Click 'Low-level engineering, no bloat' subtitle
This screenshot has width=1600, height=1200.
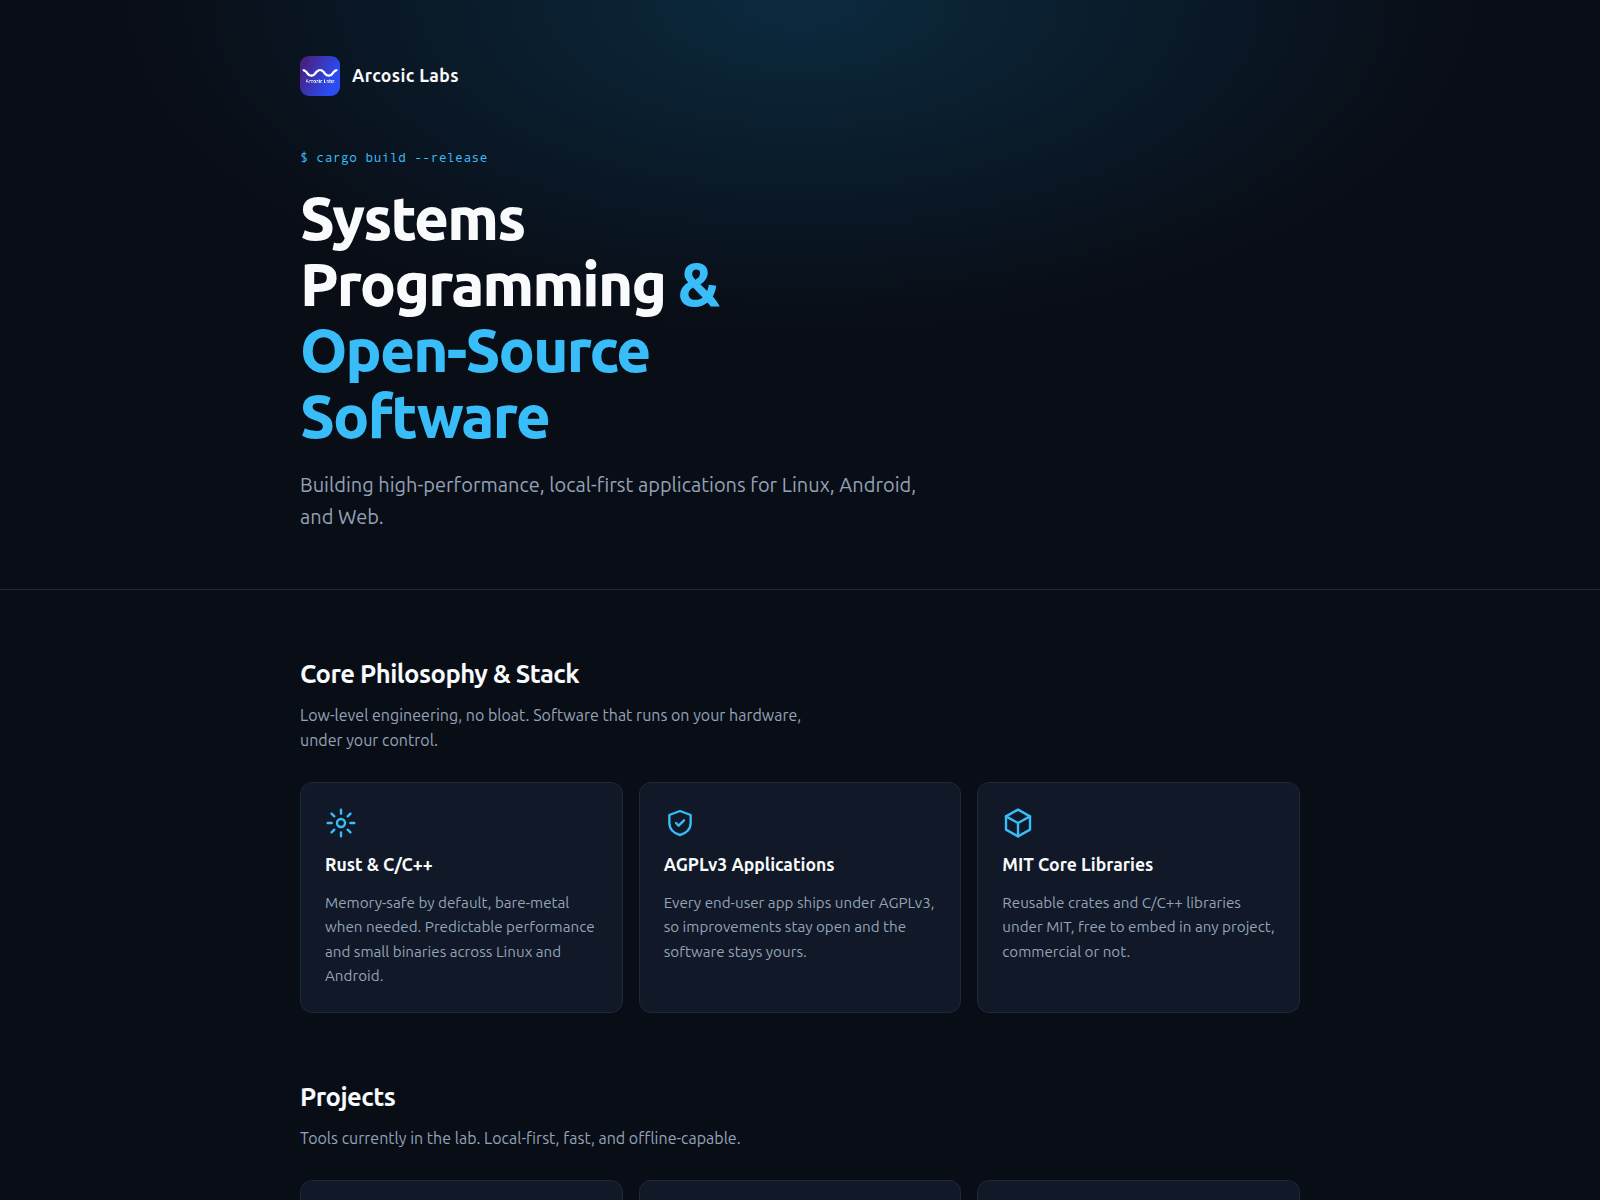[551, 728]
